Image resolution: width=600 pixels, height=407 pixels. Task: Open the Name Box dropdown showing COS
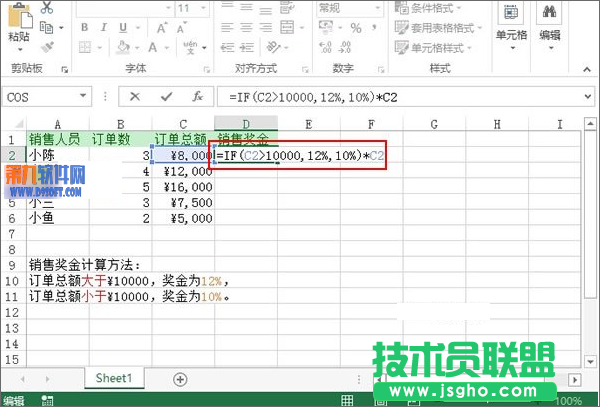(83, 96)
